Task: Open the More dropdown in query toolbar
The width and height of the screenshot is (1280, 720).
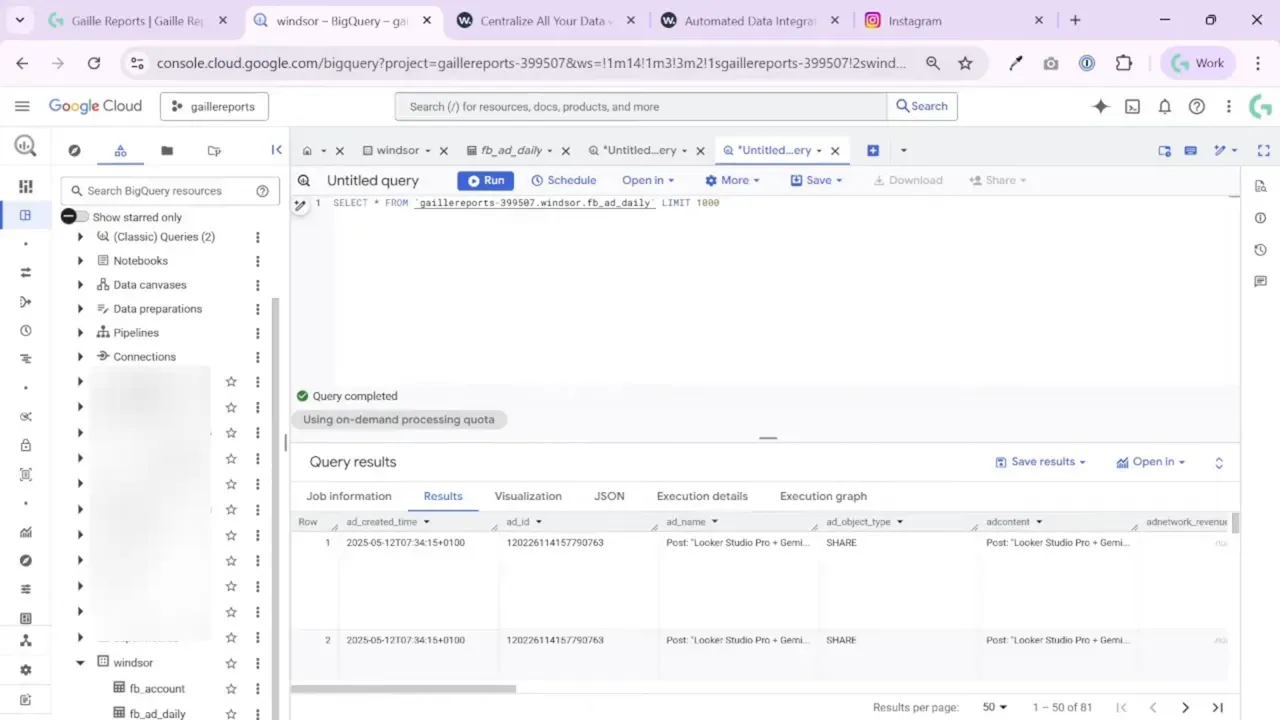Action: tap(732, 180)
